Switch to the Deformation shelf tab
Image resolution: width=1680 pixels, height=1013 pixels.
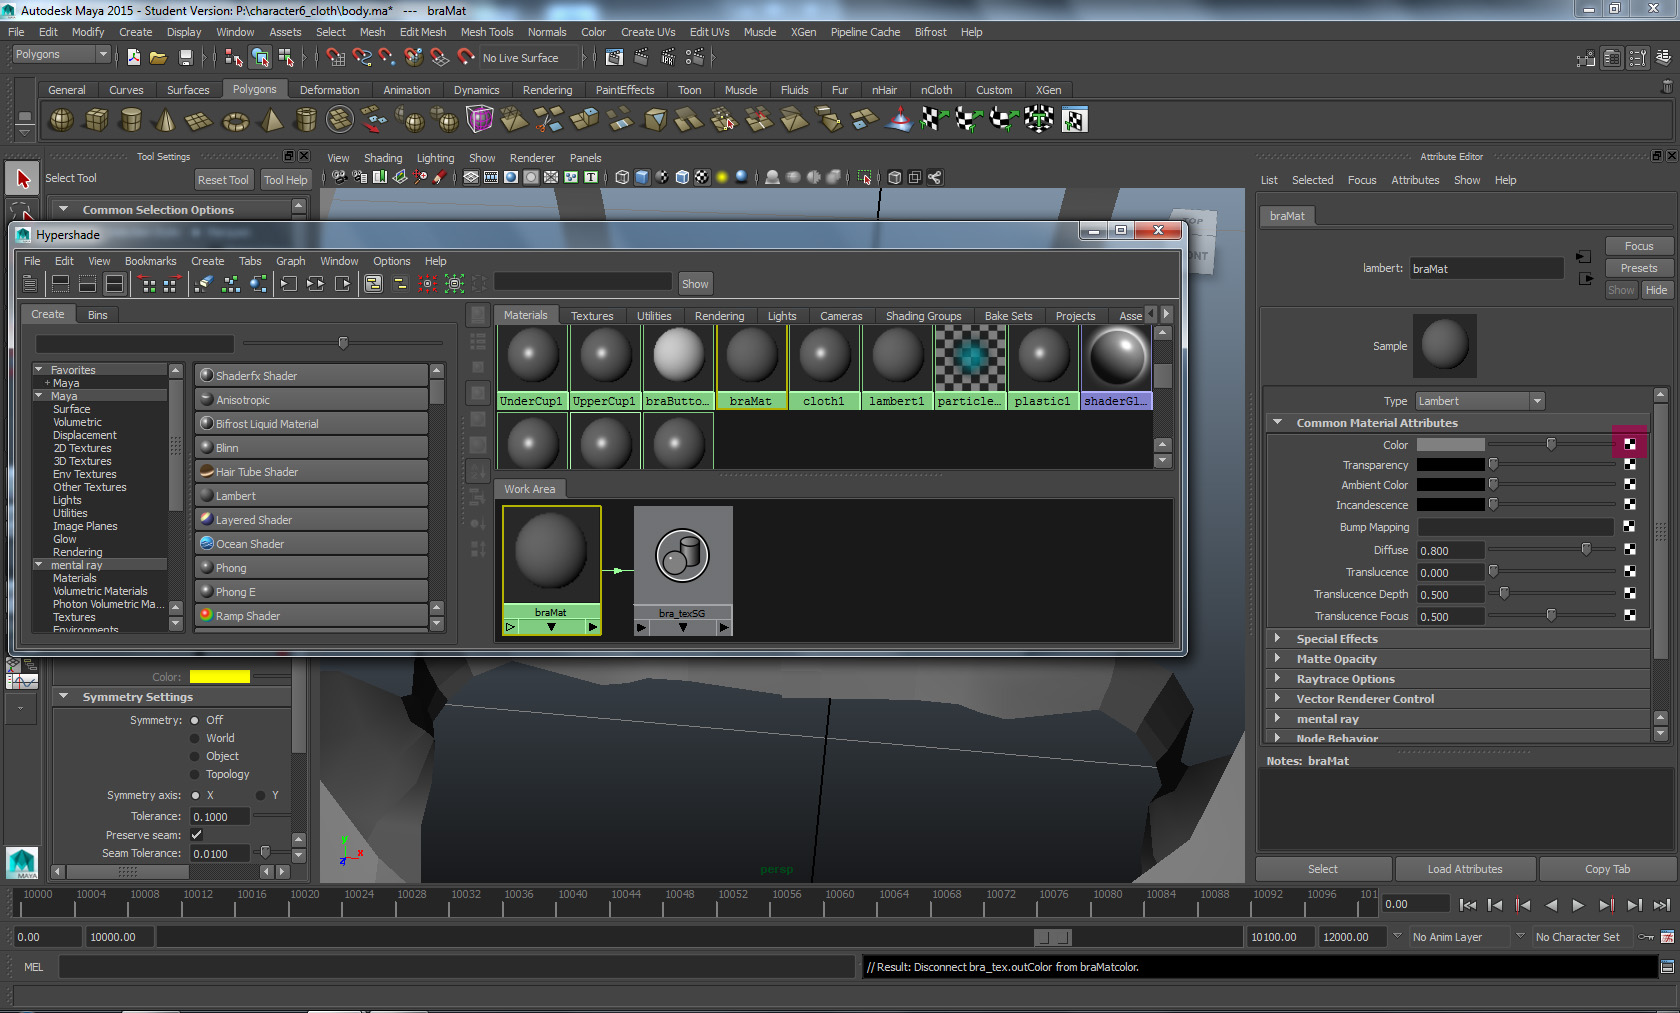[x=329, y=90]
